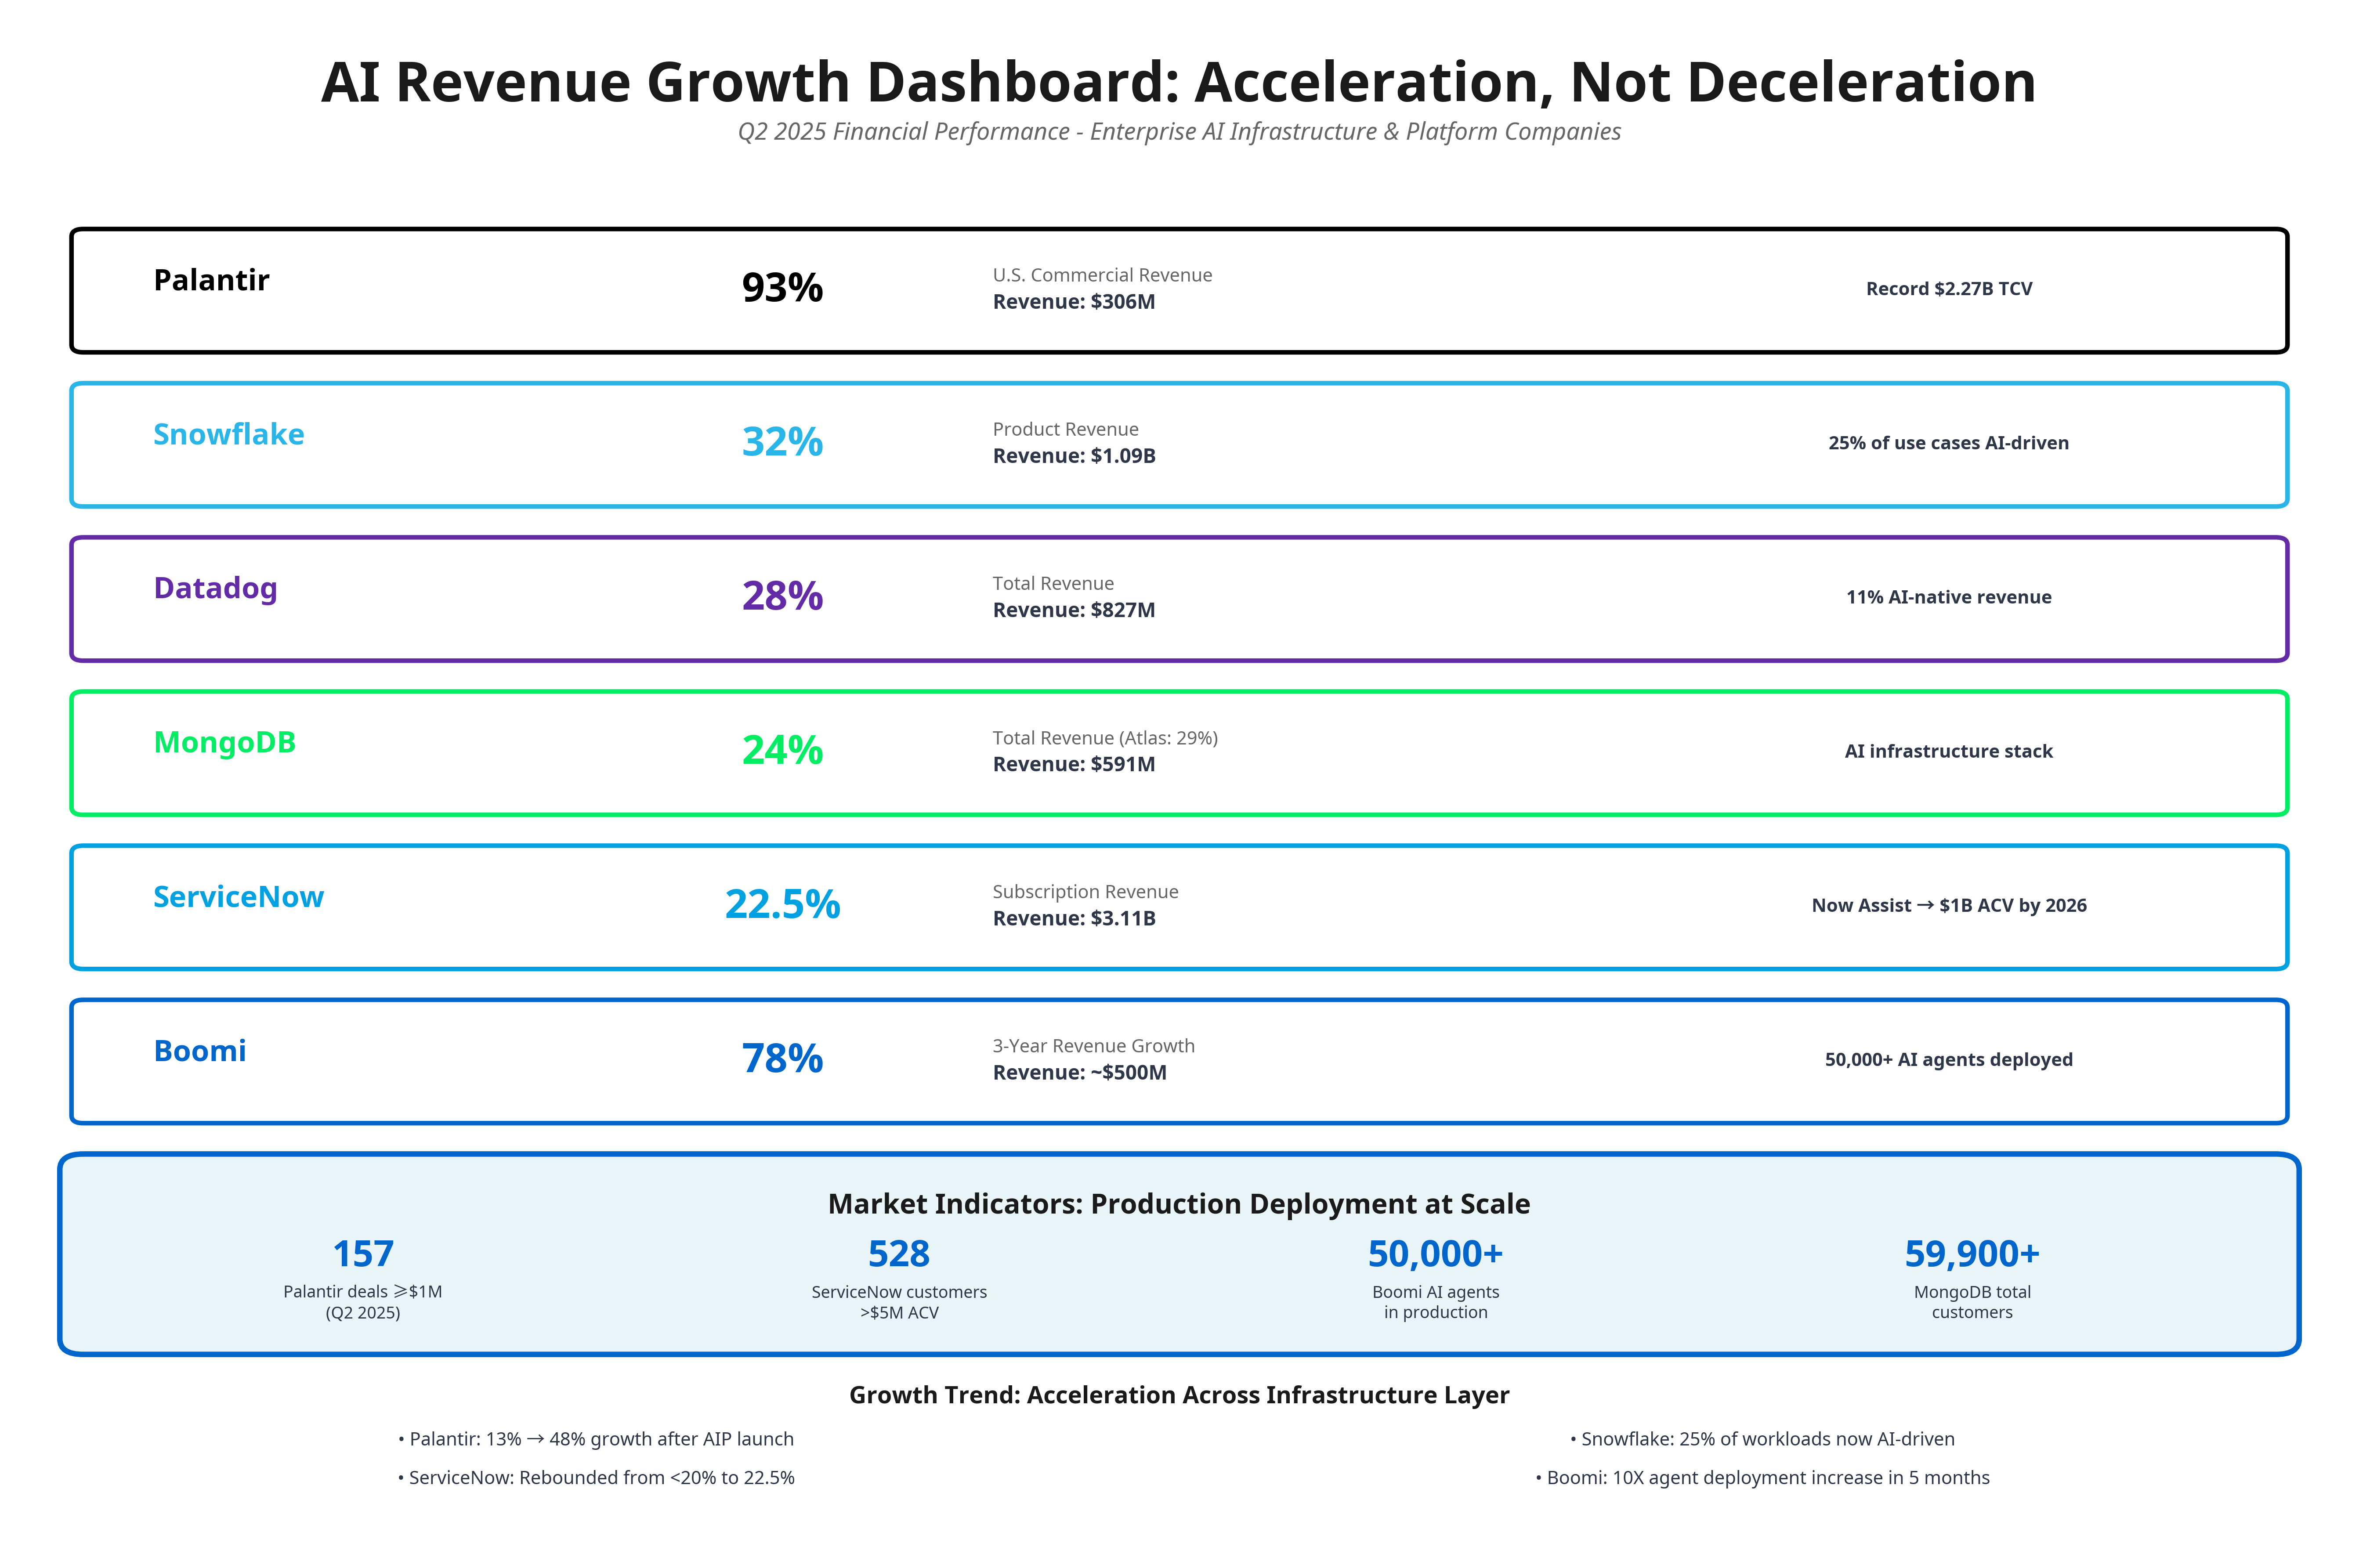Select the Snowflake company label
The height and width of the screenshot is (1568, 2359).
click(x=228, y=434)
